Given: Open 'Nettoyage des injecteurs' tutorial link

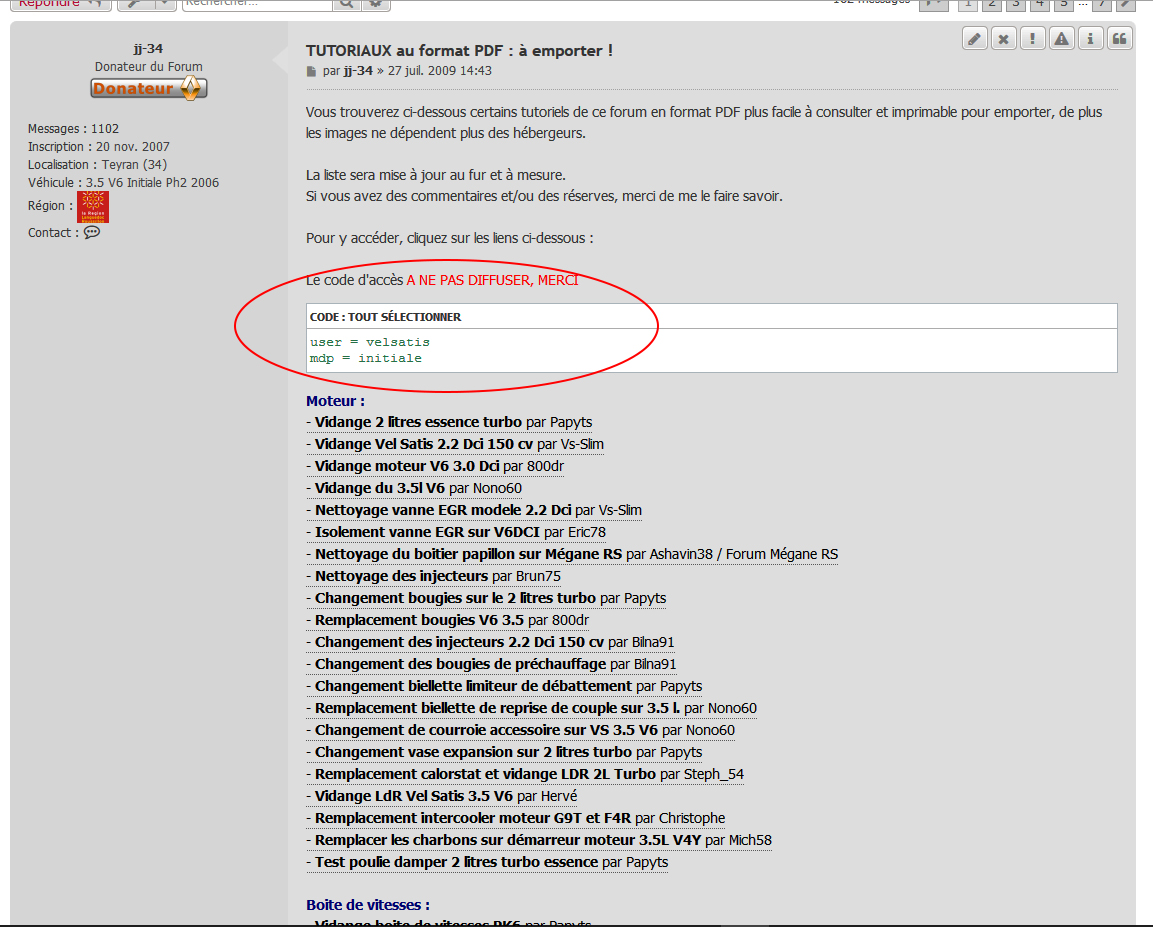Looking at the screenshot, I should 401,576.
